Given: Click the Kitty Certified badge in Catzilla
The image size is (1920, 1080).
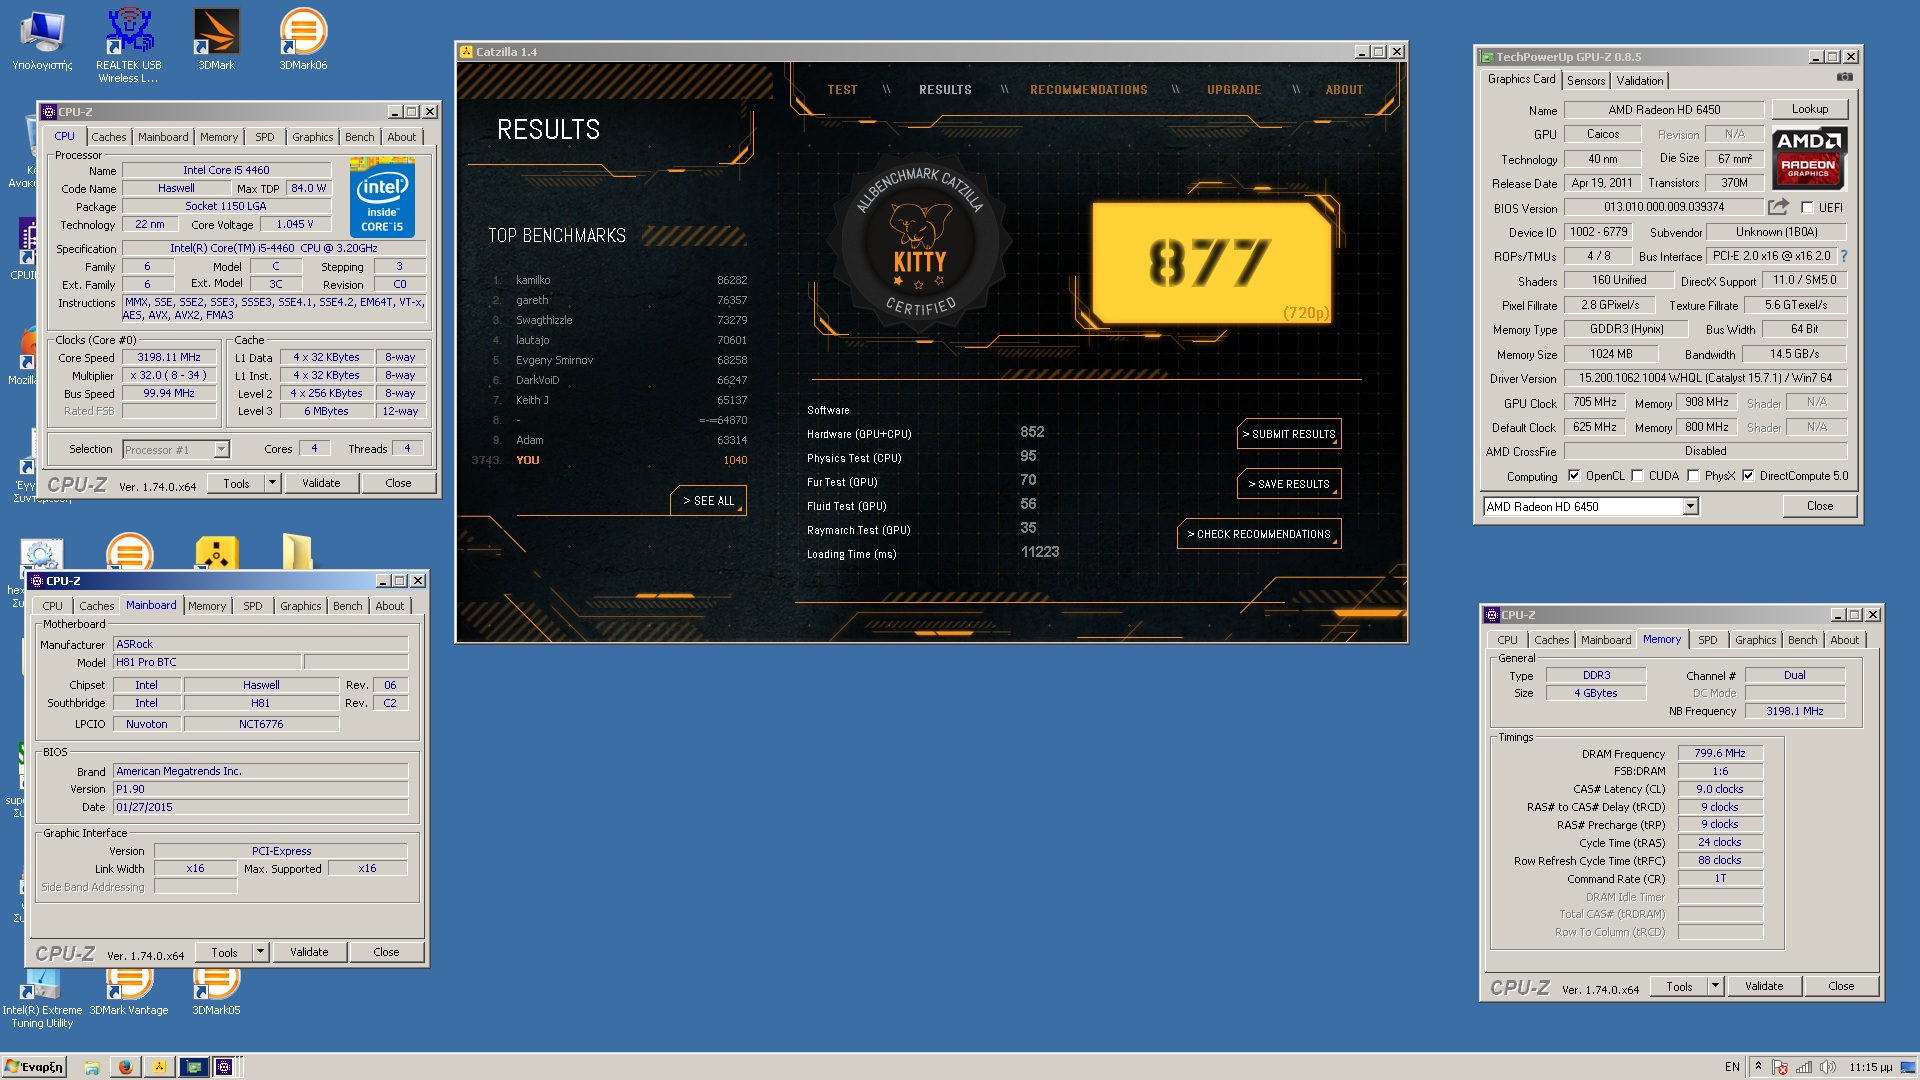Looking at the screenshot, I should click(x=919, y=244).
